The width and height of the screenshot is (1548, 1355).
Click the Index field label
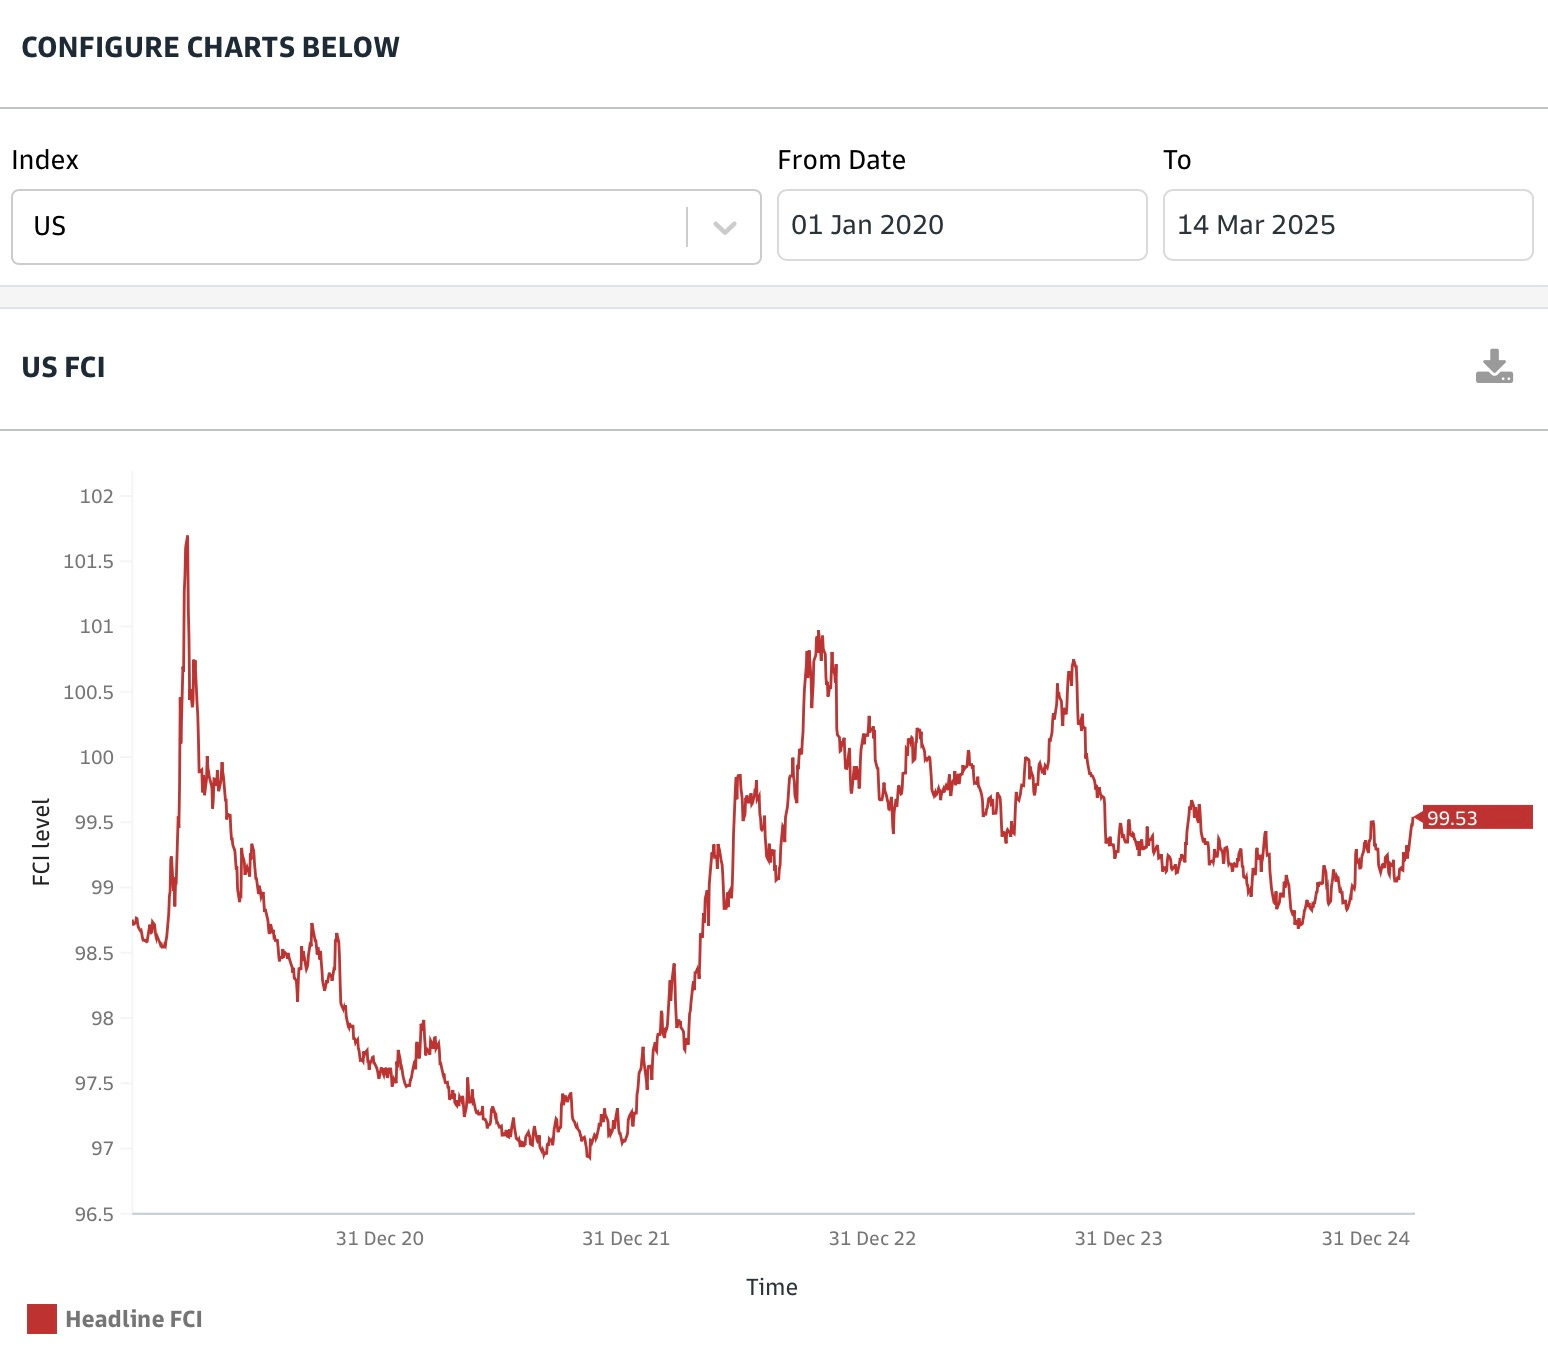tap(45, 160)
